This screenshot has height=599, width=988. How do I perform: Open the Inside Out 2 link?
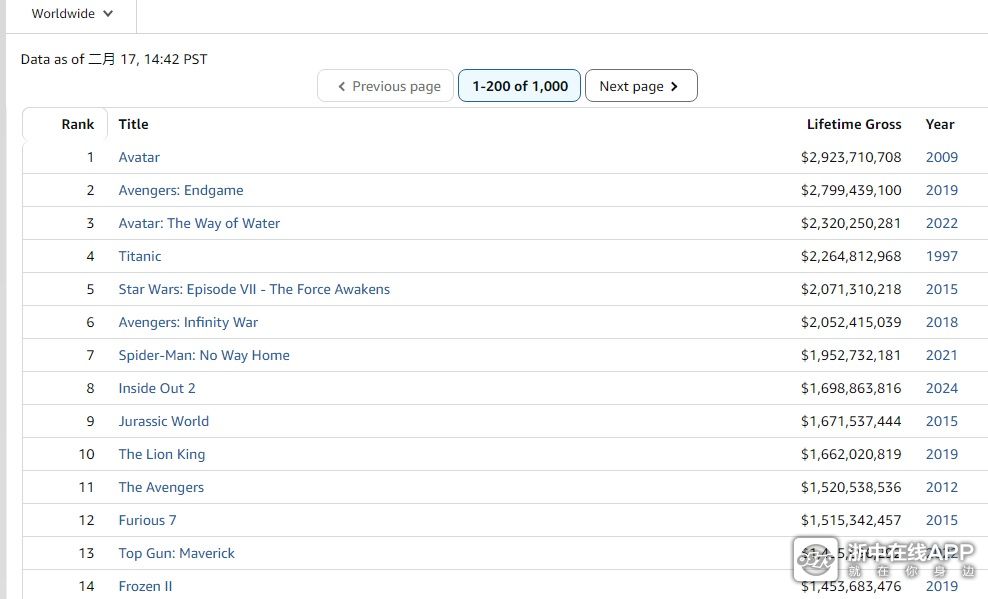point(157,388)
